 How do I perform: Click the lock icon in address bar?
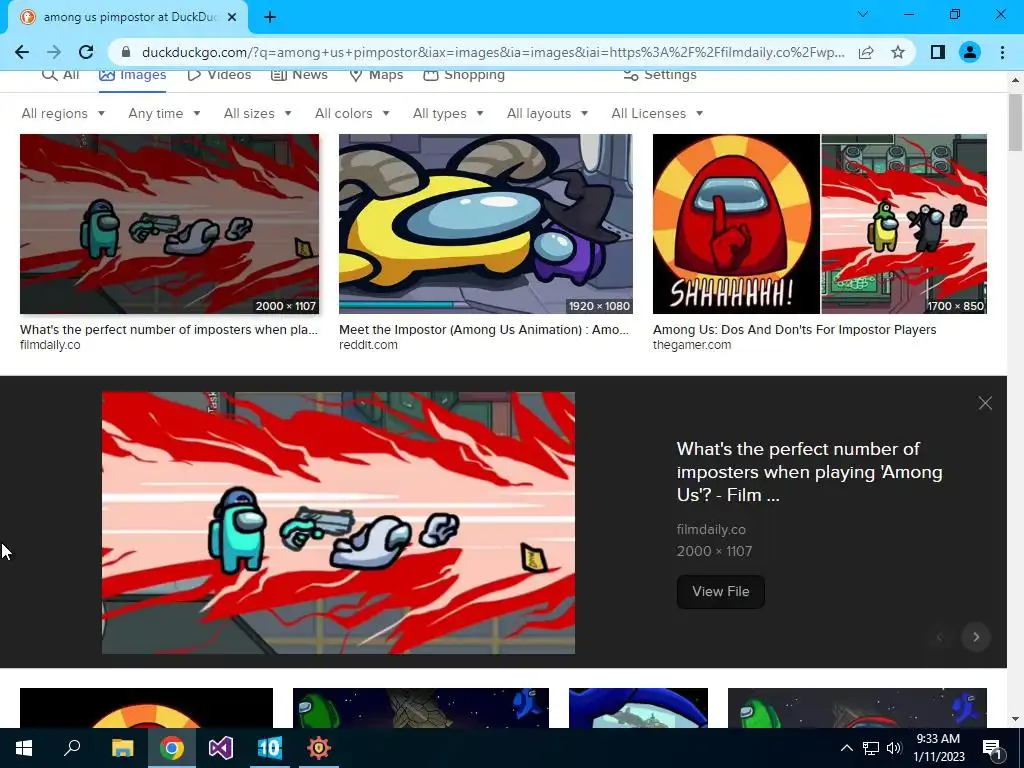tap(126, 52)
